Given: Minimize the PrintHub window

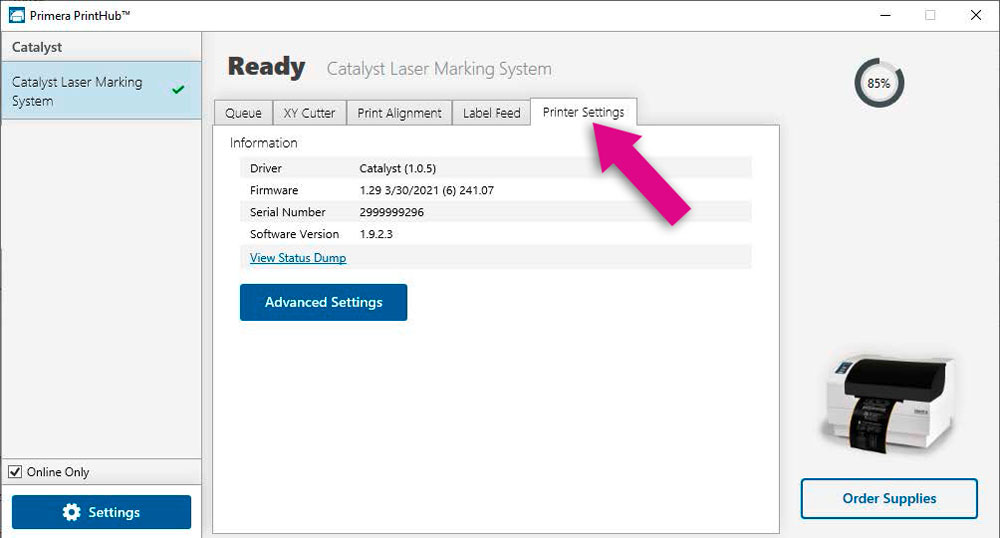Looking at the screenshot, I should tap(885, 15).
